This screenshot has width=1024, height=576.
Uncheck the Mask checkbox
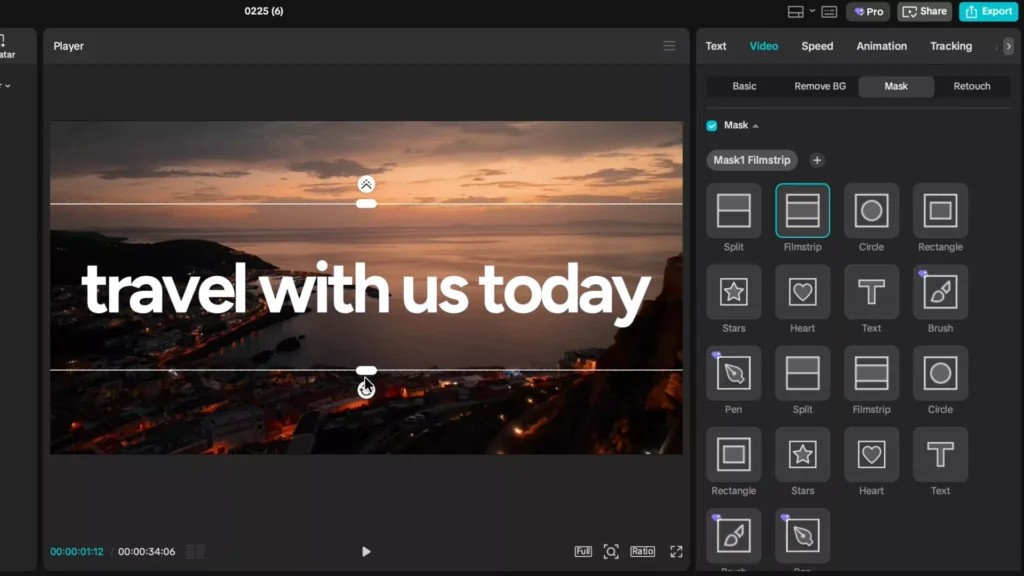(x=712, y=126)
